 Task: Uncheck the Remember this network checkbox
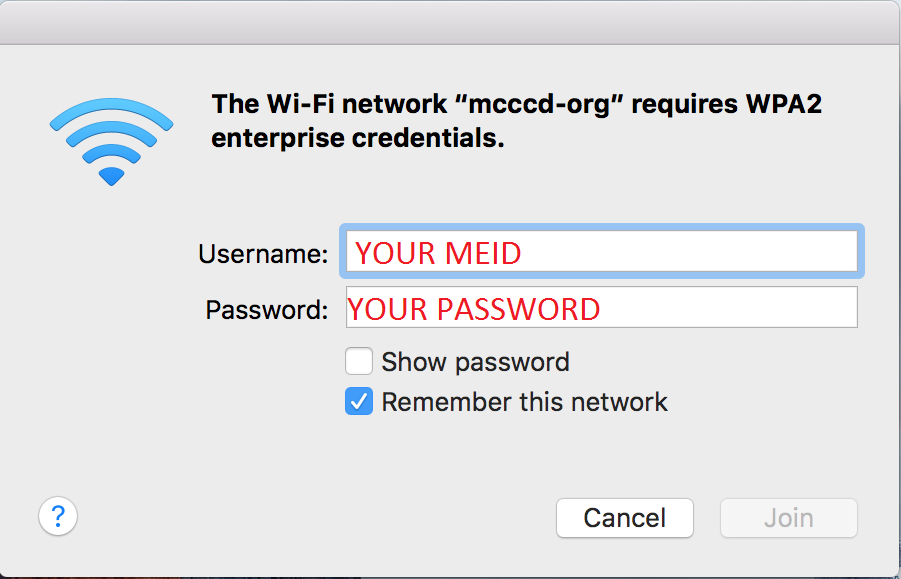(x=359, y=401)
